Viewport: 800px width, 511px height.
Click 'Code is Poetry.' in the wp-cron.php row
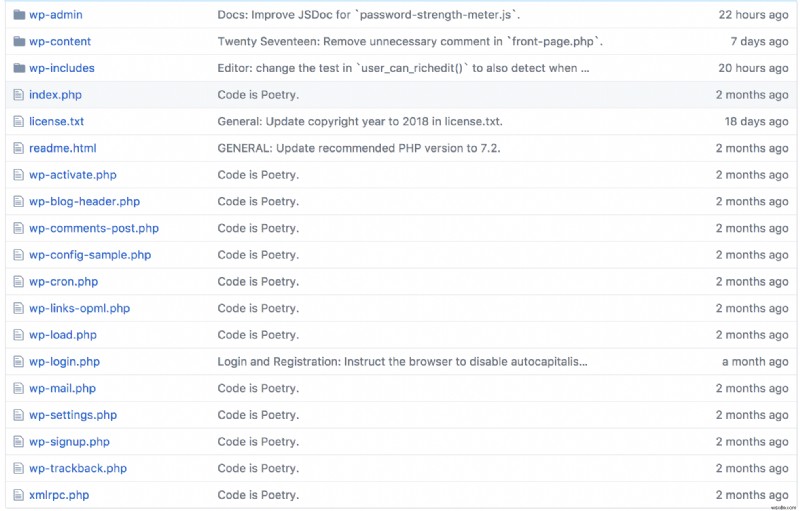click(x=258, y=282)
